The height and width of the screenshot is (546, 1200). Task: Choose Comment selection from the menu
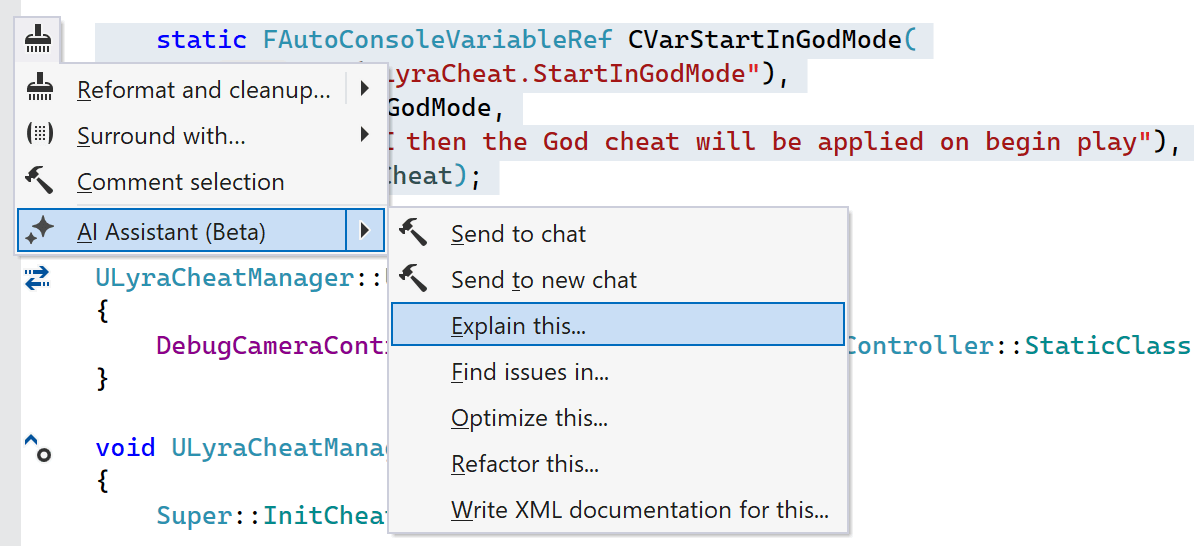[x=181, y=182]
